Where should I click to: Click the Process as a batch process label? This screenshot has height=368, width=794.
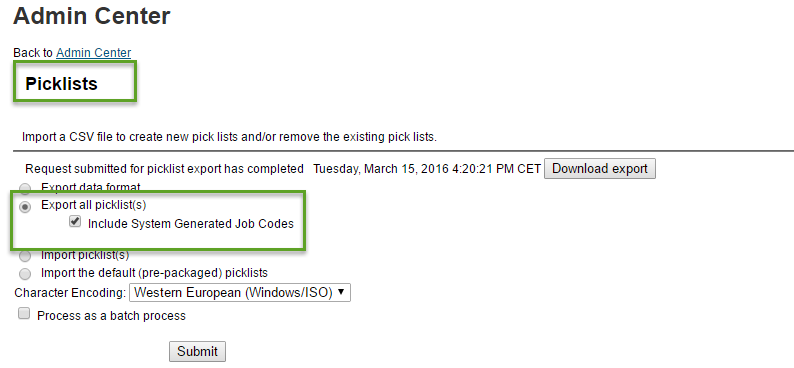tap(111, 316)
